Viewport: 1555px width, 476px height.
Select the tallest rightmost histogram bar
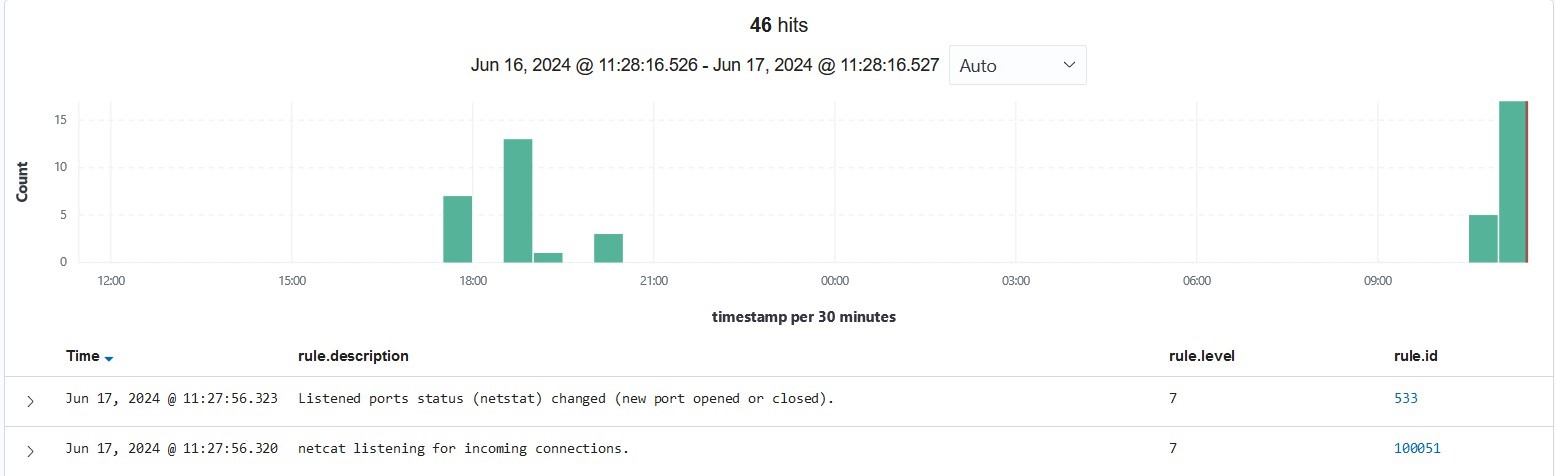coord(1512,181)
